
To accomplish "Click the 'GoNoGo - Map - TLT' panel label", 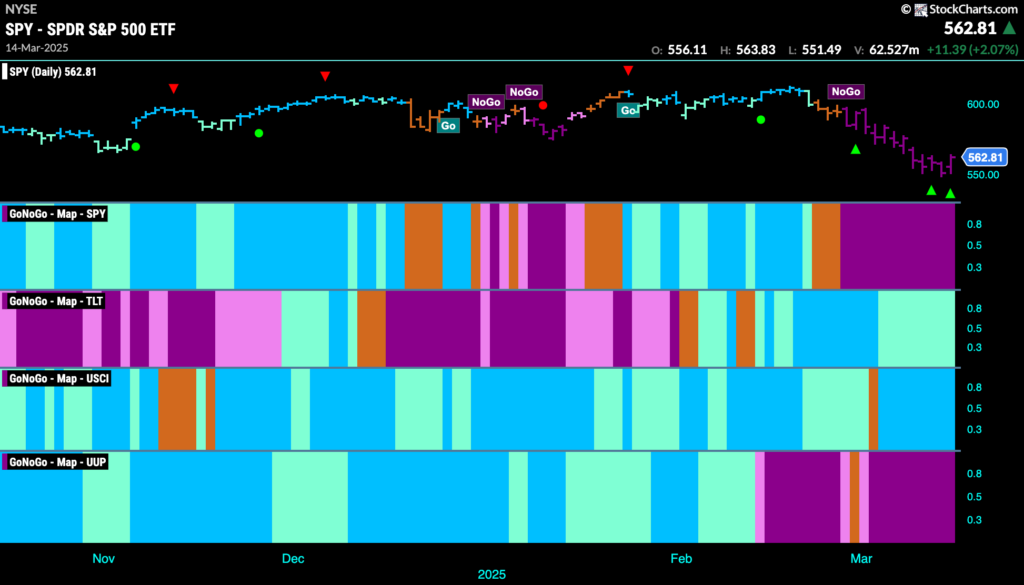I will point(56,301).
